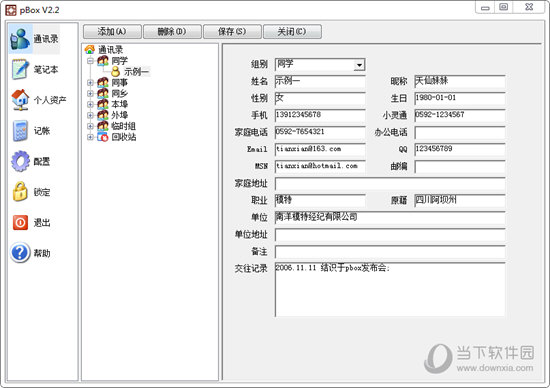This screenshot has width=550, height=388.
Task: Click the 生日 field 1980-01-01
Action: click(x=460, y=99)
